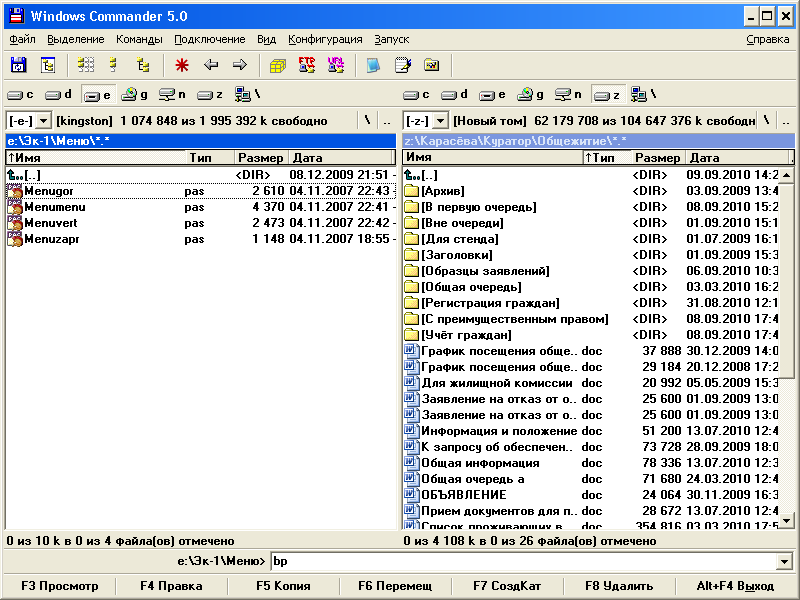Open the Выделение menu
Viewport: 800px width, 600px height.
[x=76, y=39]
